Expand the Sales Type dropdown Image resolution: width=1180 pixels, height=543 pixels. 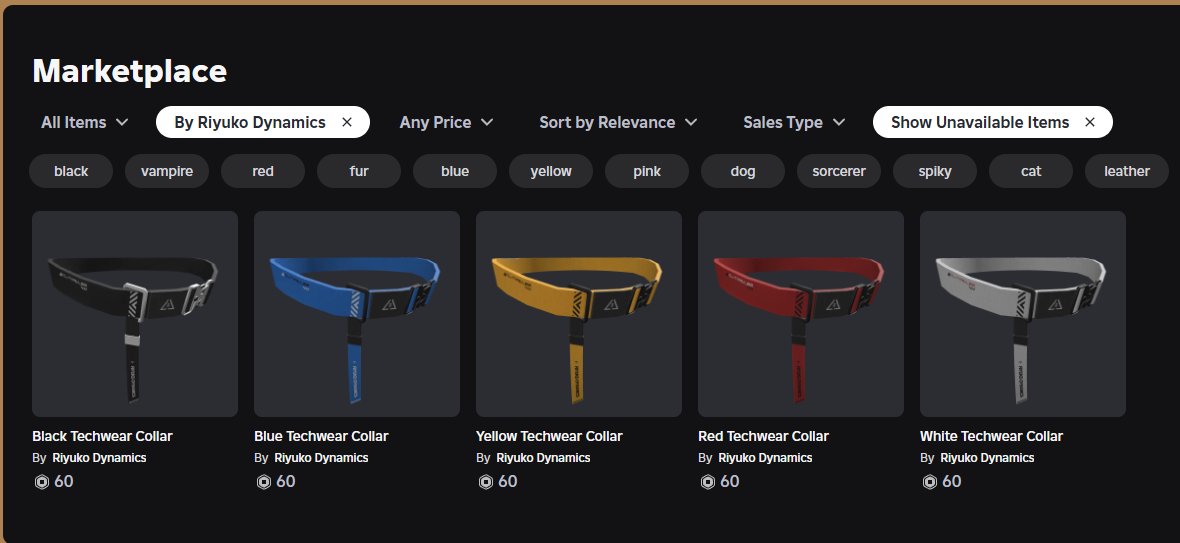794,123
